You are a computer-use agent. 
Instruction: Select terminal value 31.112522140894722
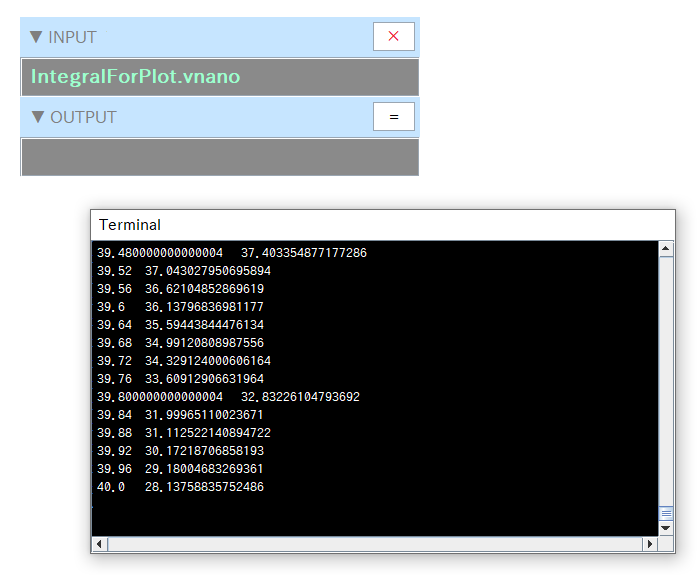(208, 433)
